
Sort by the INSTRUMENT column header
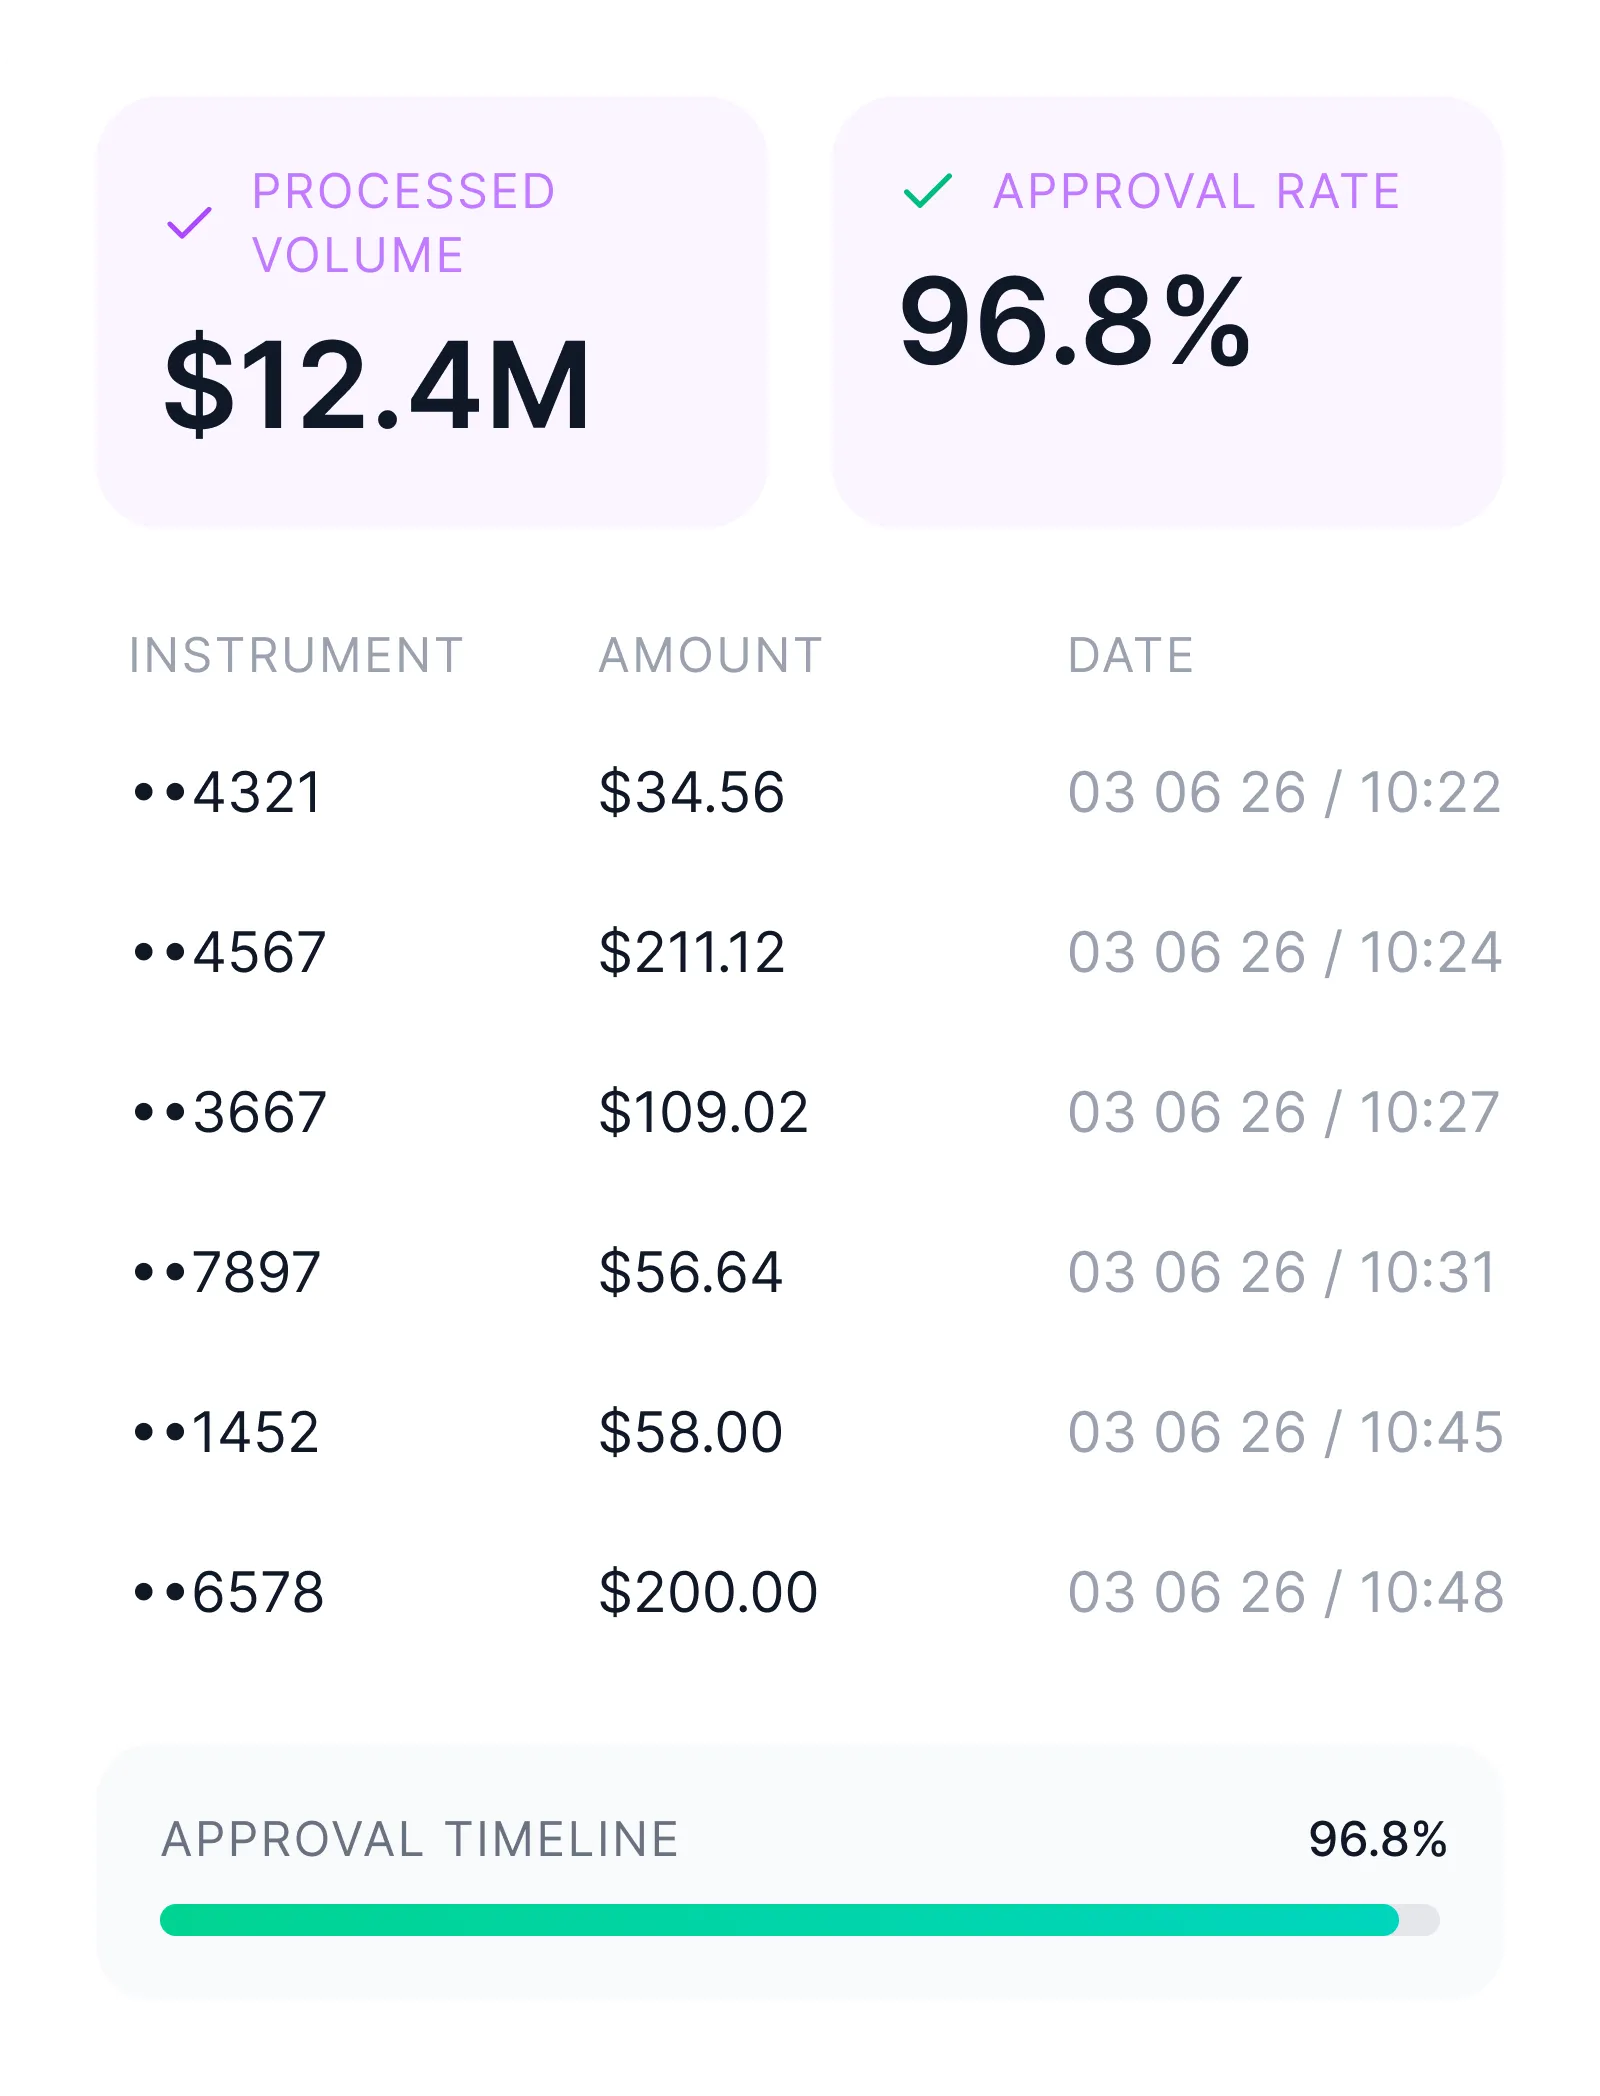[x=296, y=656]
